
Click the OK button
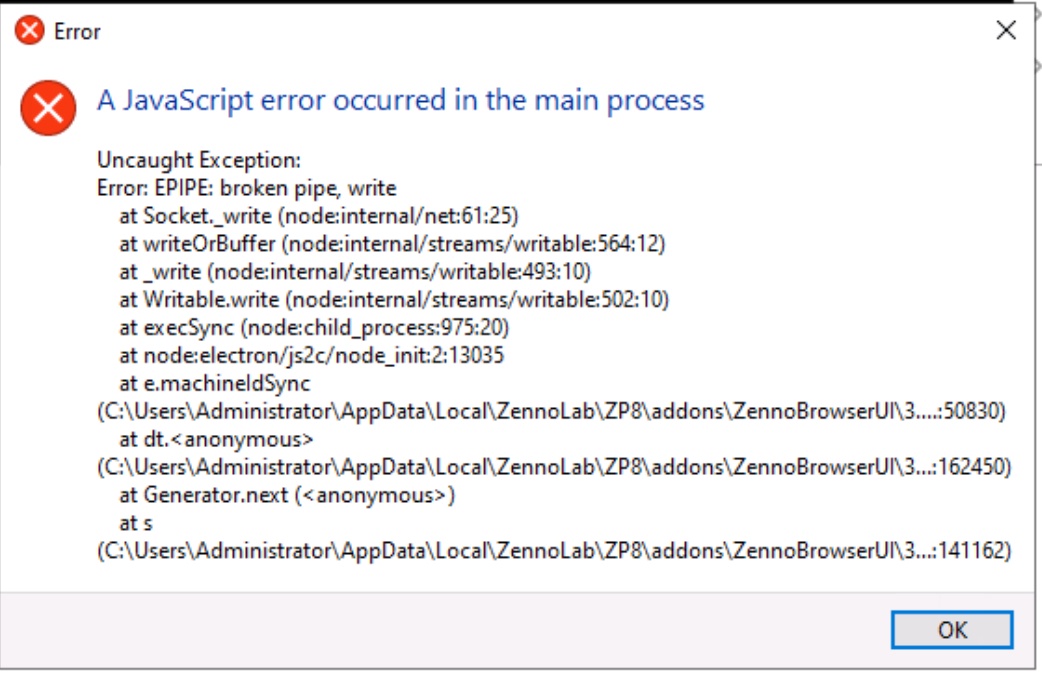coord(952,629)
